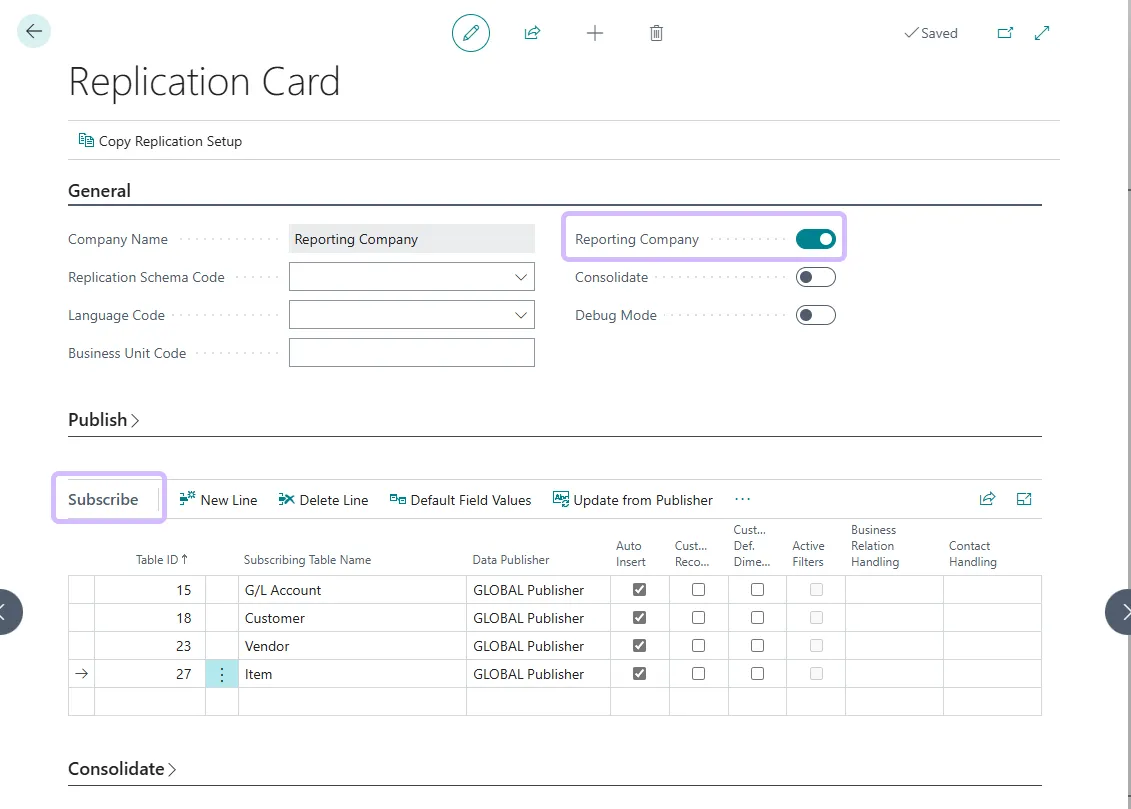Click the Share icon in the top toolbar

(532, 32)
